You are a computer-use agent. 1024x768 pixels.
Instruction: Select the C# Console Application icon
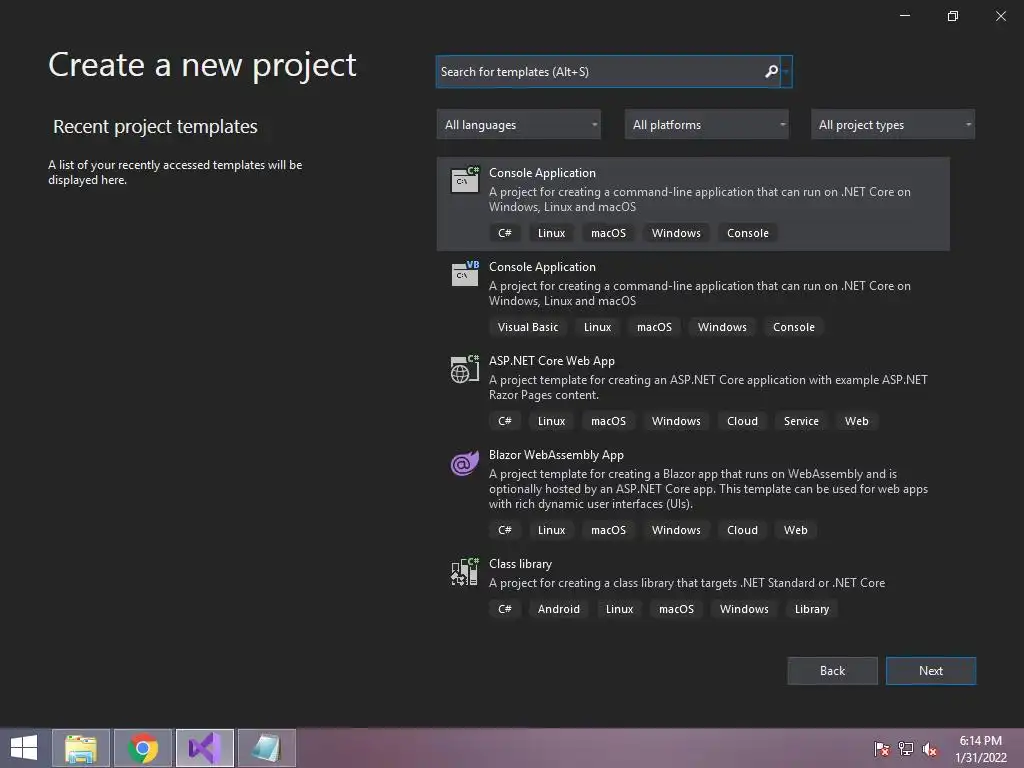click(464, 180)
